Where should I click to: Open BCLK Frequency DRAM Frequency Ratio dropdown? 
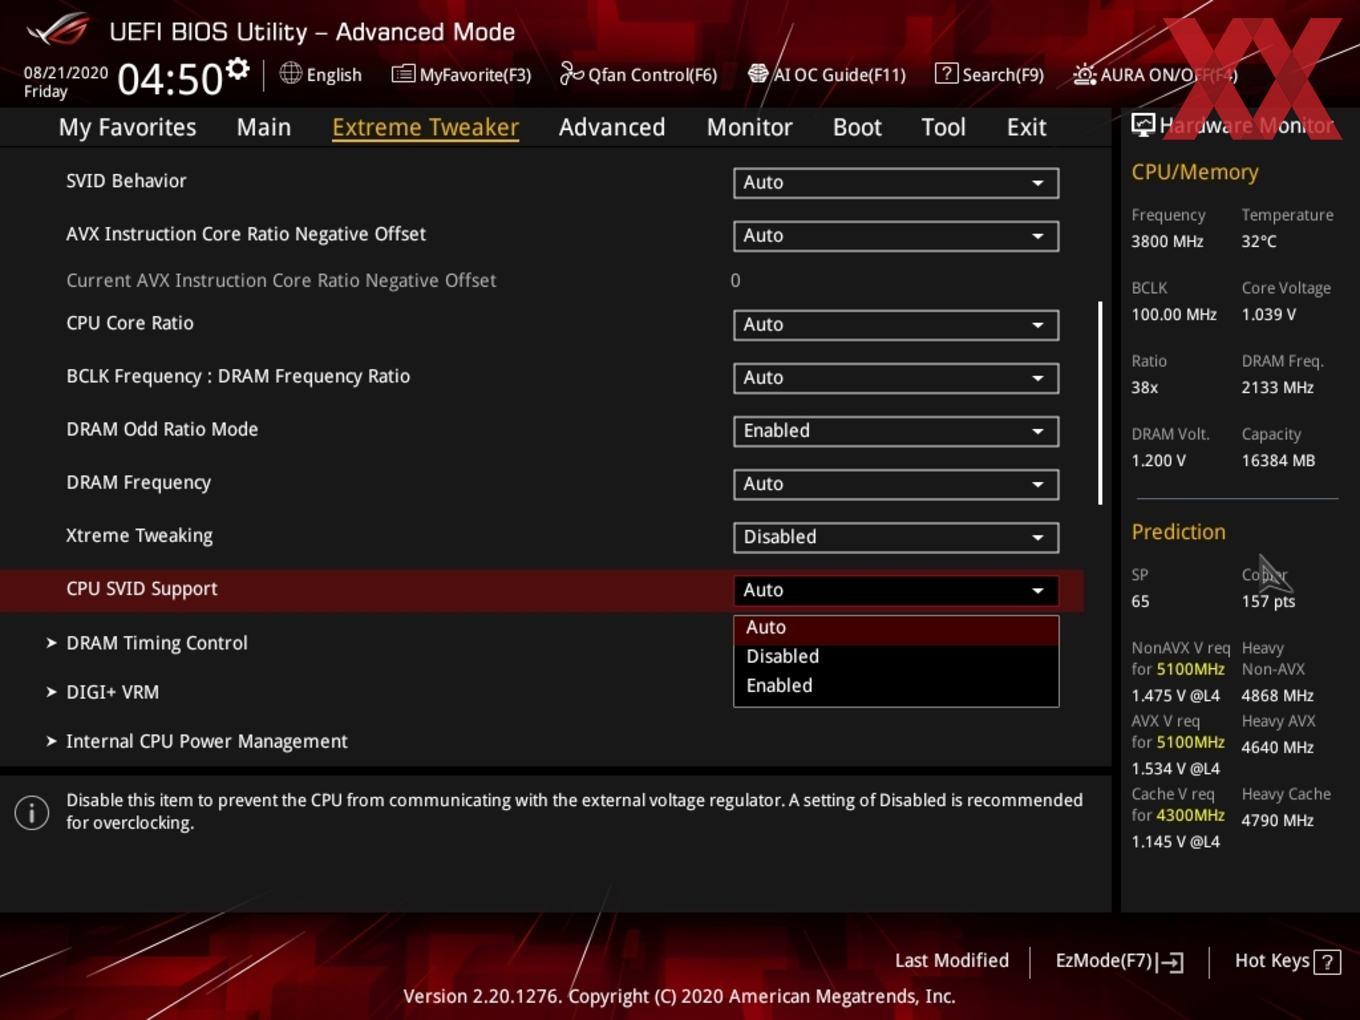[x=896, y=378]
